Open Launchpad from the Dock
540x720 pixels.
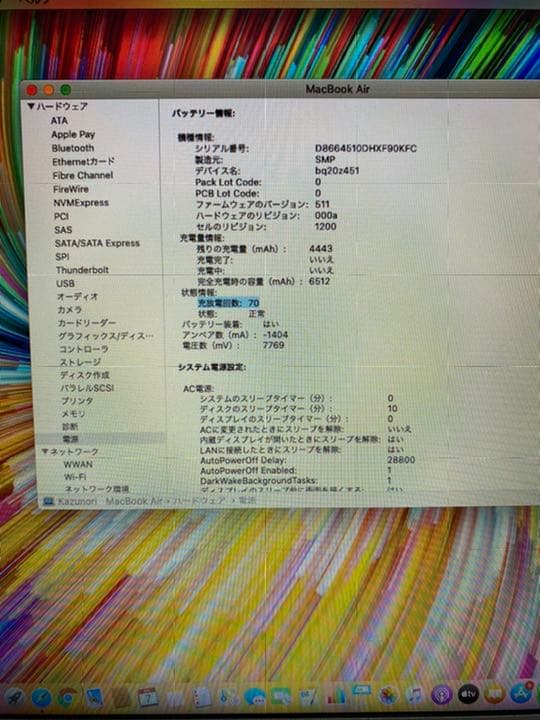14,697
